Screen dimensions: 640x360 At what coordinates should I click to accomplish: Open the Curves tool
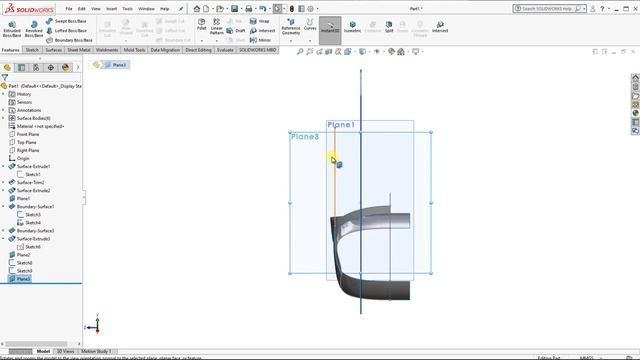click(x=310, y=24)
